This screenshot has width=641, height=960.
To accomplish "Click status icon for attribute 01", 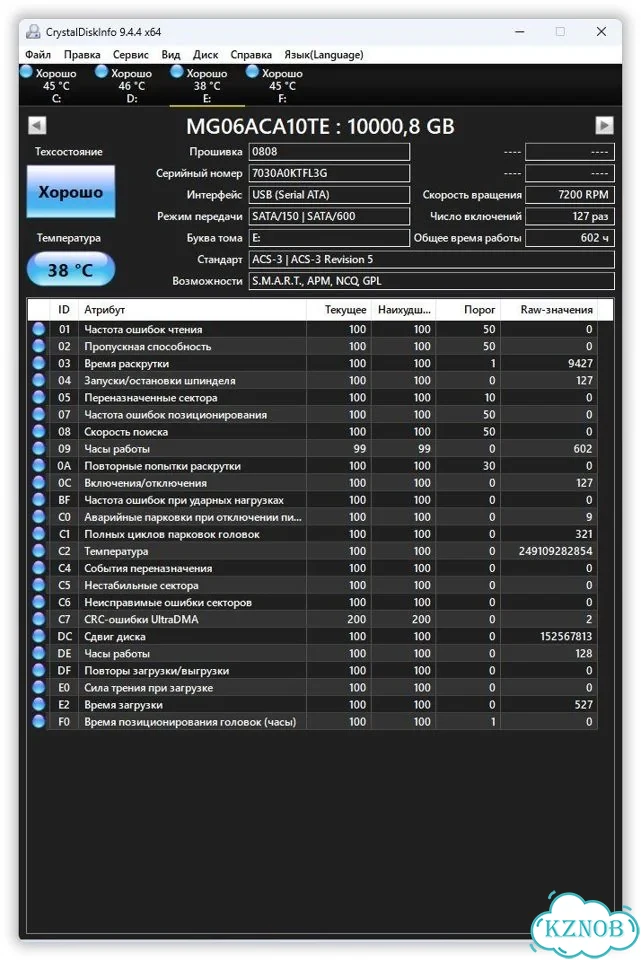I will pyautogui.click(x=39, y=329).
